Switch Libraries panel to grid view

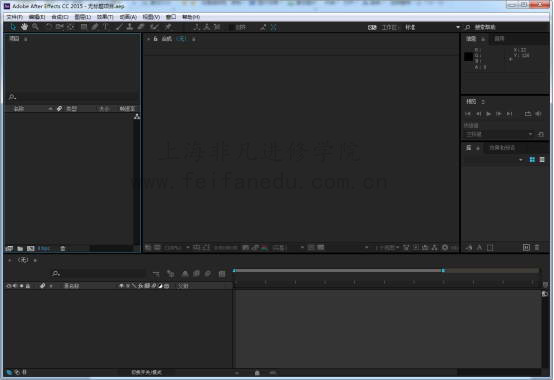[532, 160]
